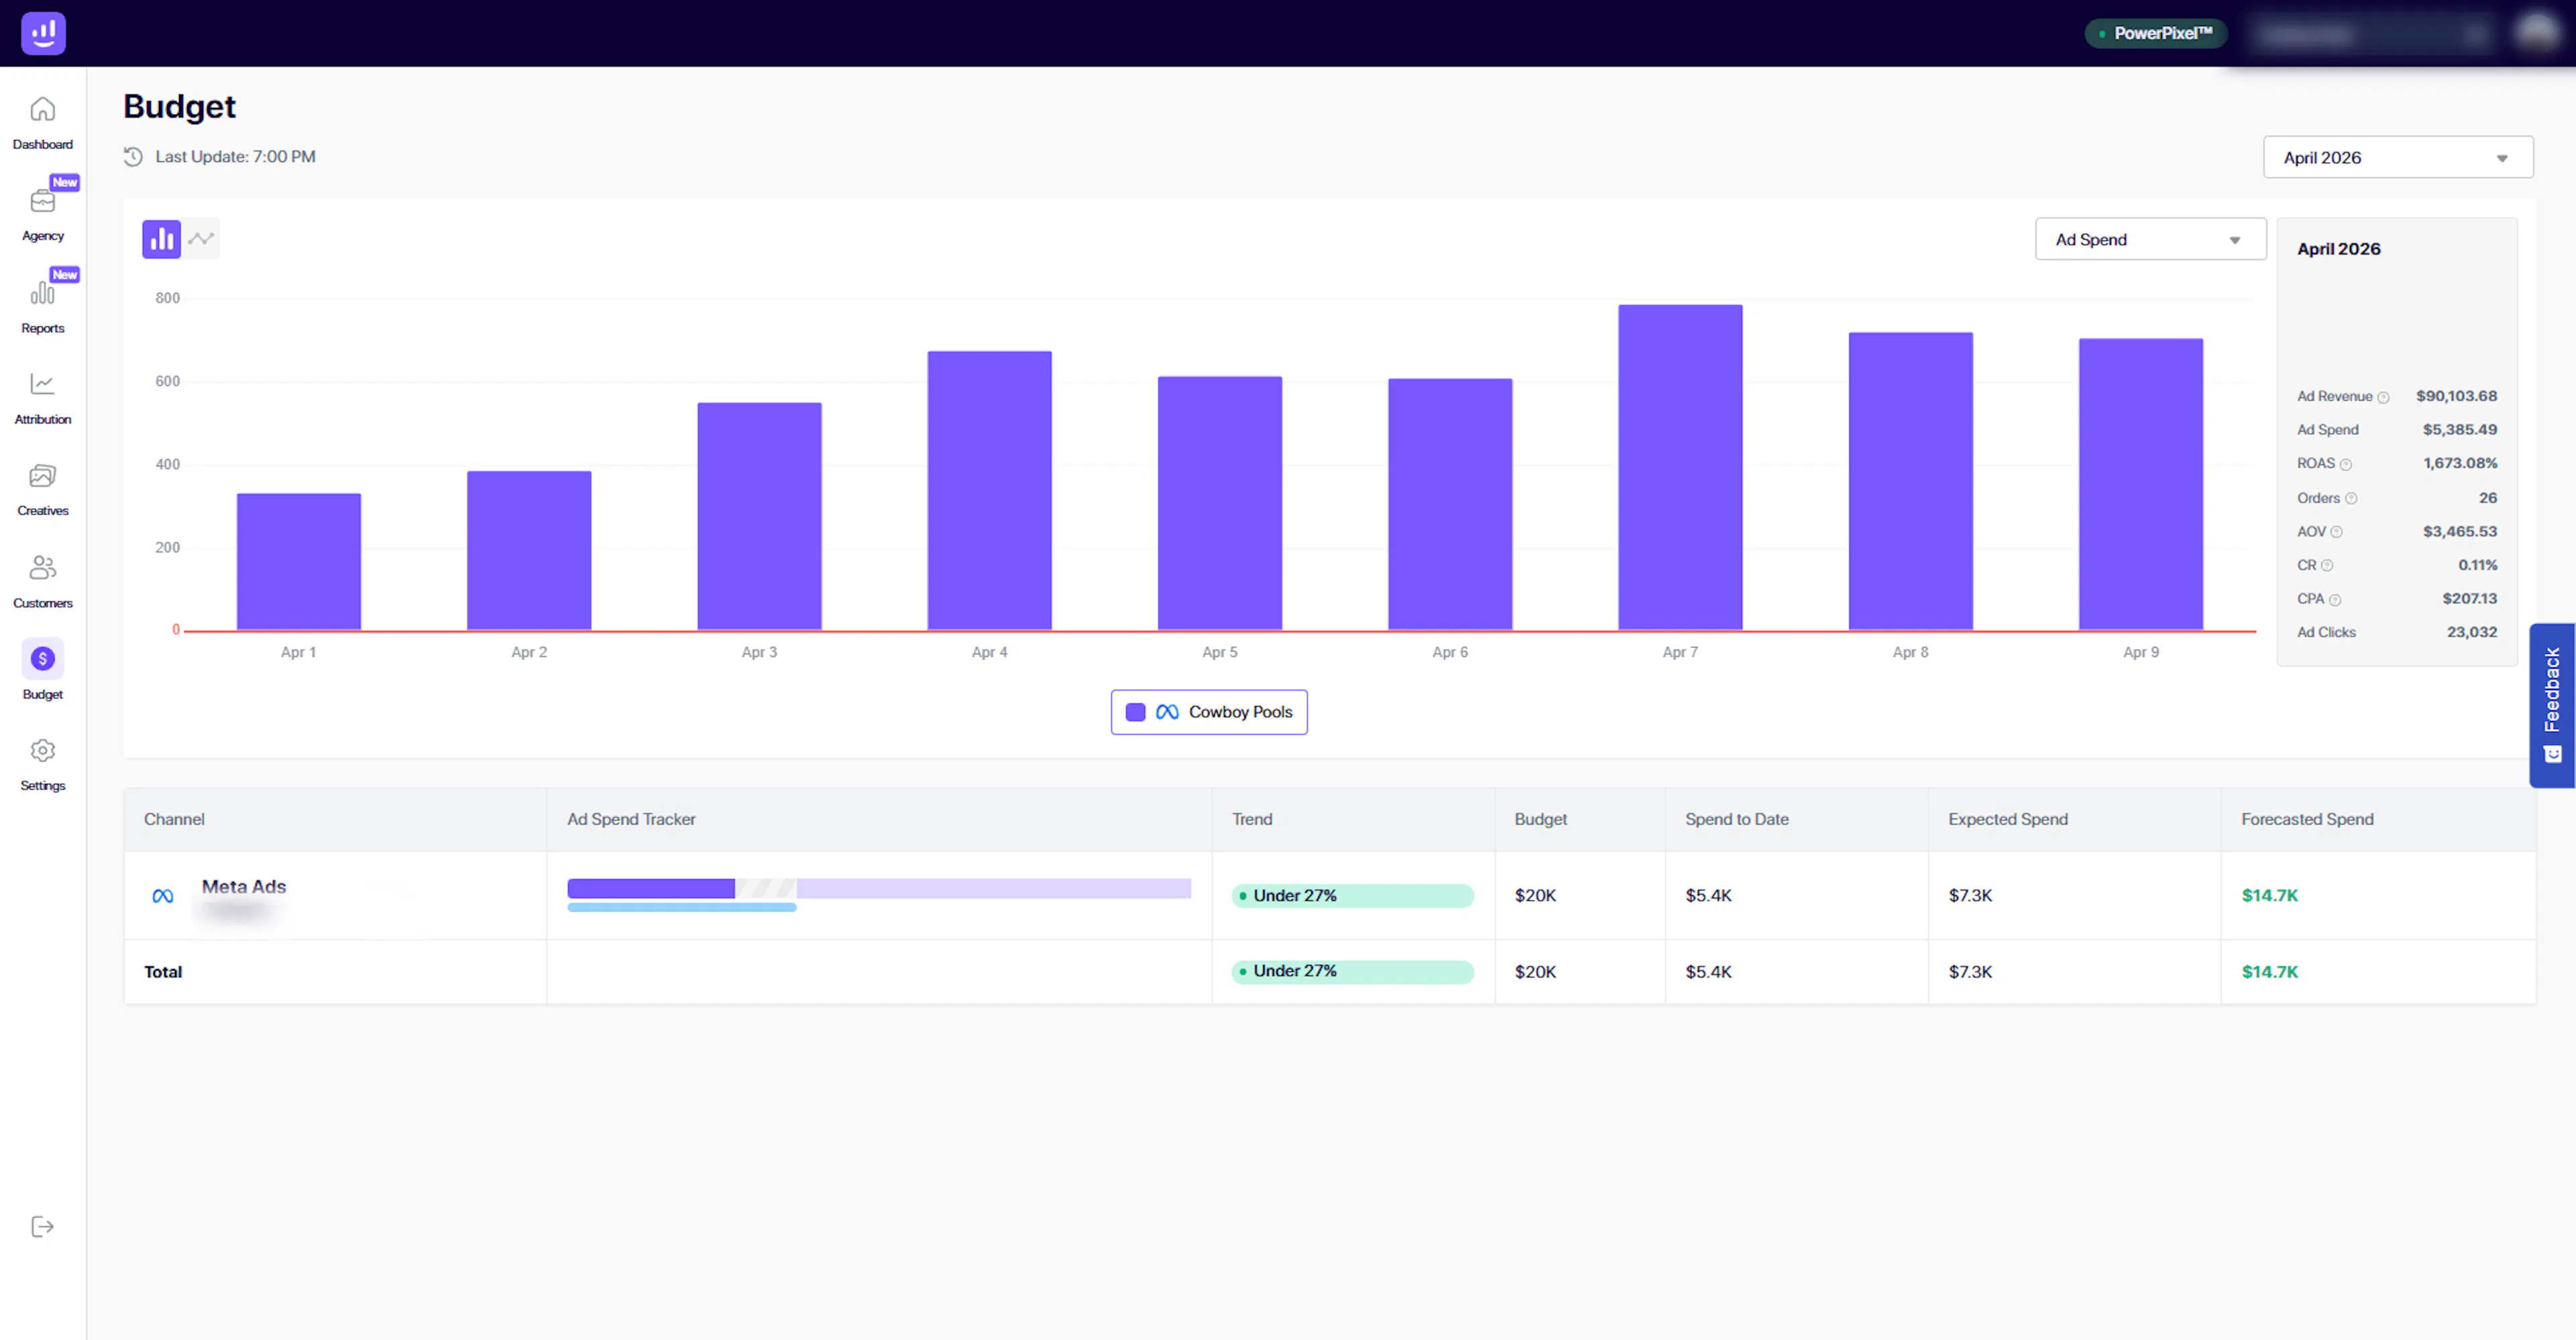Open the Dashboard home icon

[42, 110]
